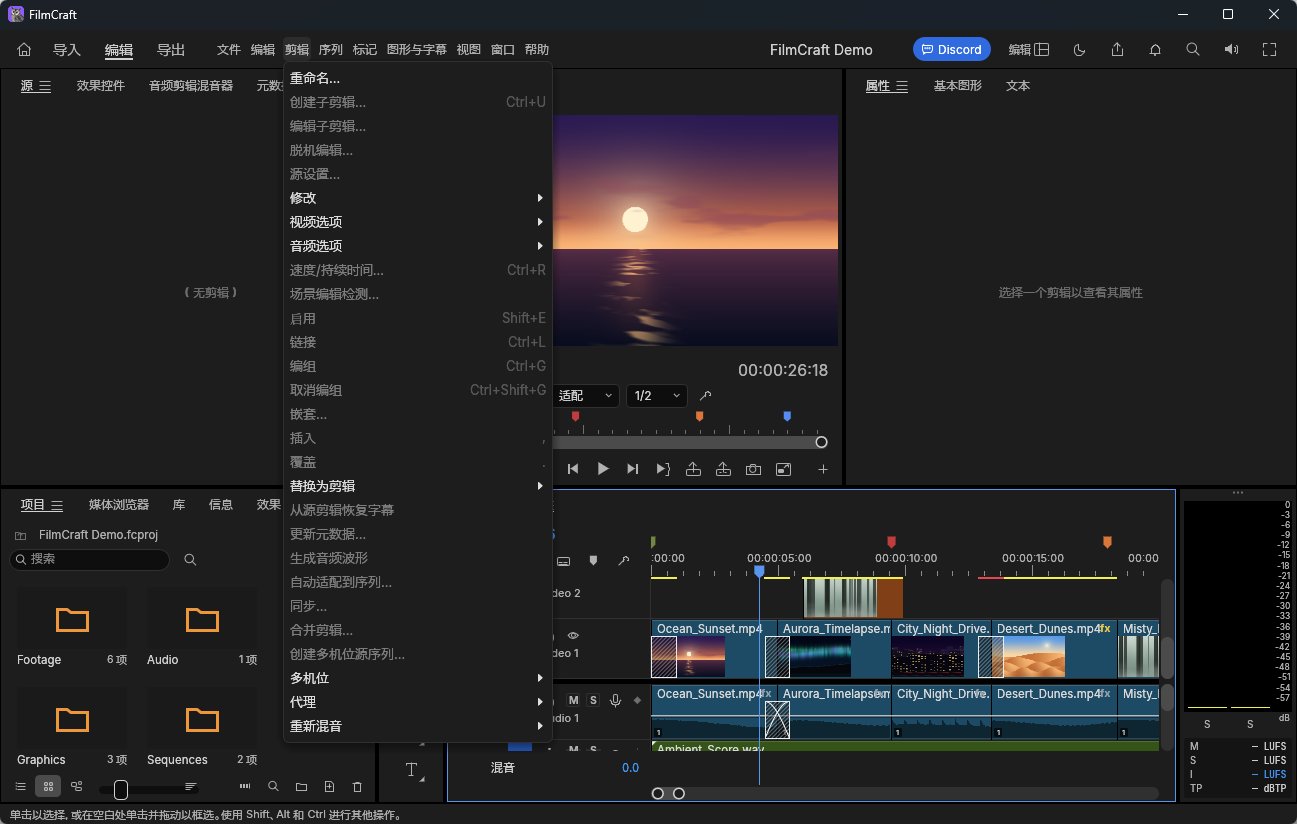Click the project thumbnail size slider handle
The height and width of the screenshot is (824, 1297).
[121, 790]
